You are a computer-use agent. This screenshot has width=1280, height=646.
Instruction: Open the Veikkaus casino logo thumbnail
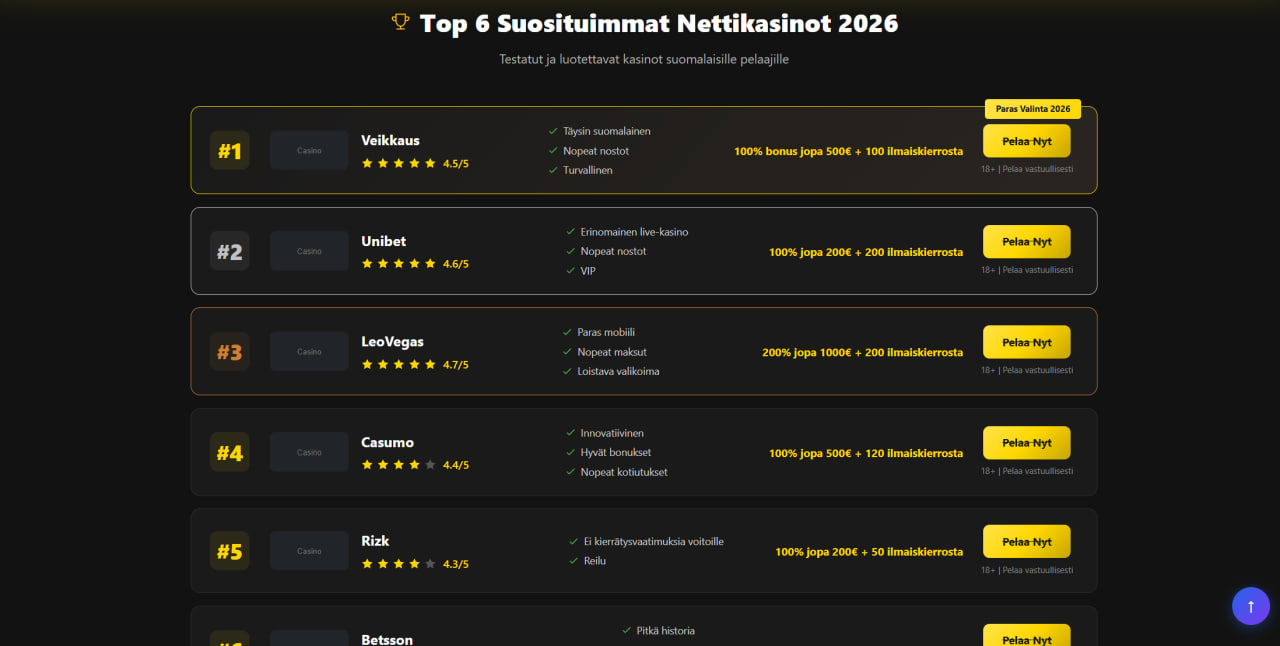[x=309, y=151]
